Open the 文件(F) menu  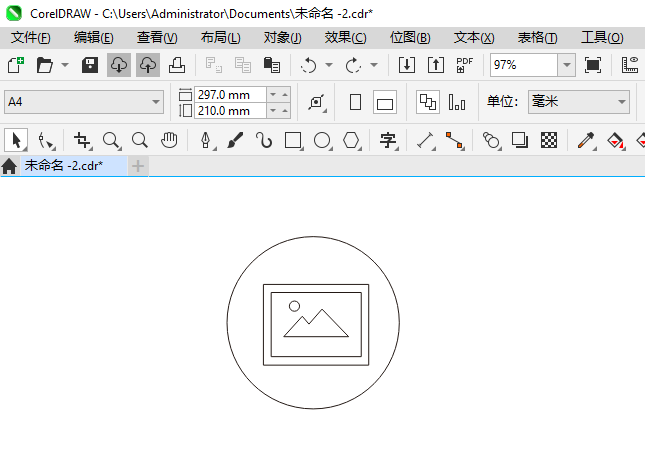31,38
